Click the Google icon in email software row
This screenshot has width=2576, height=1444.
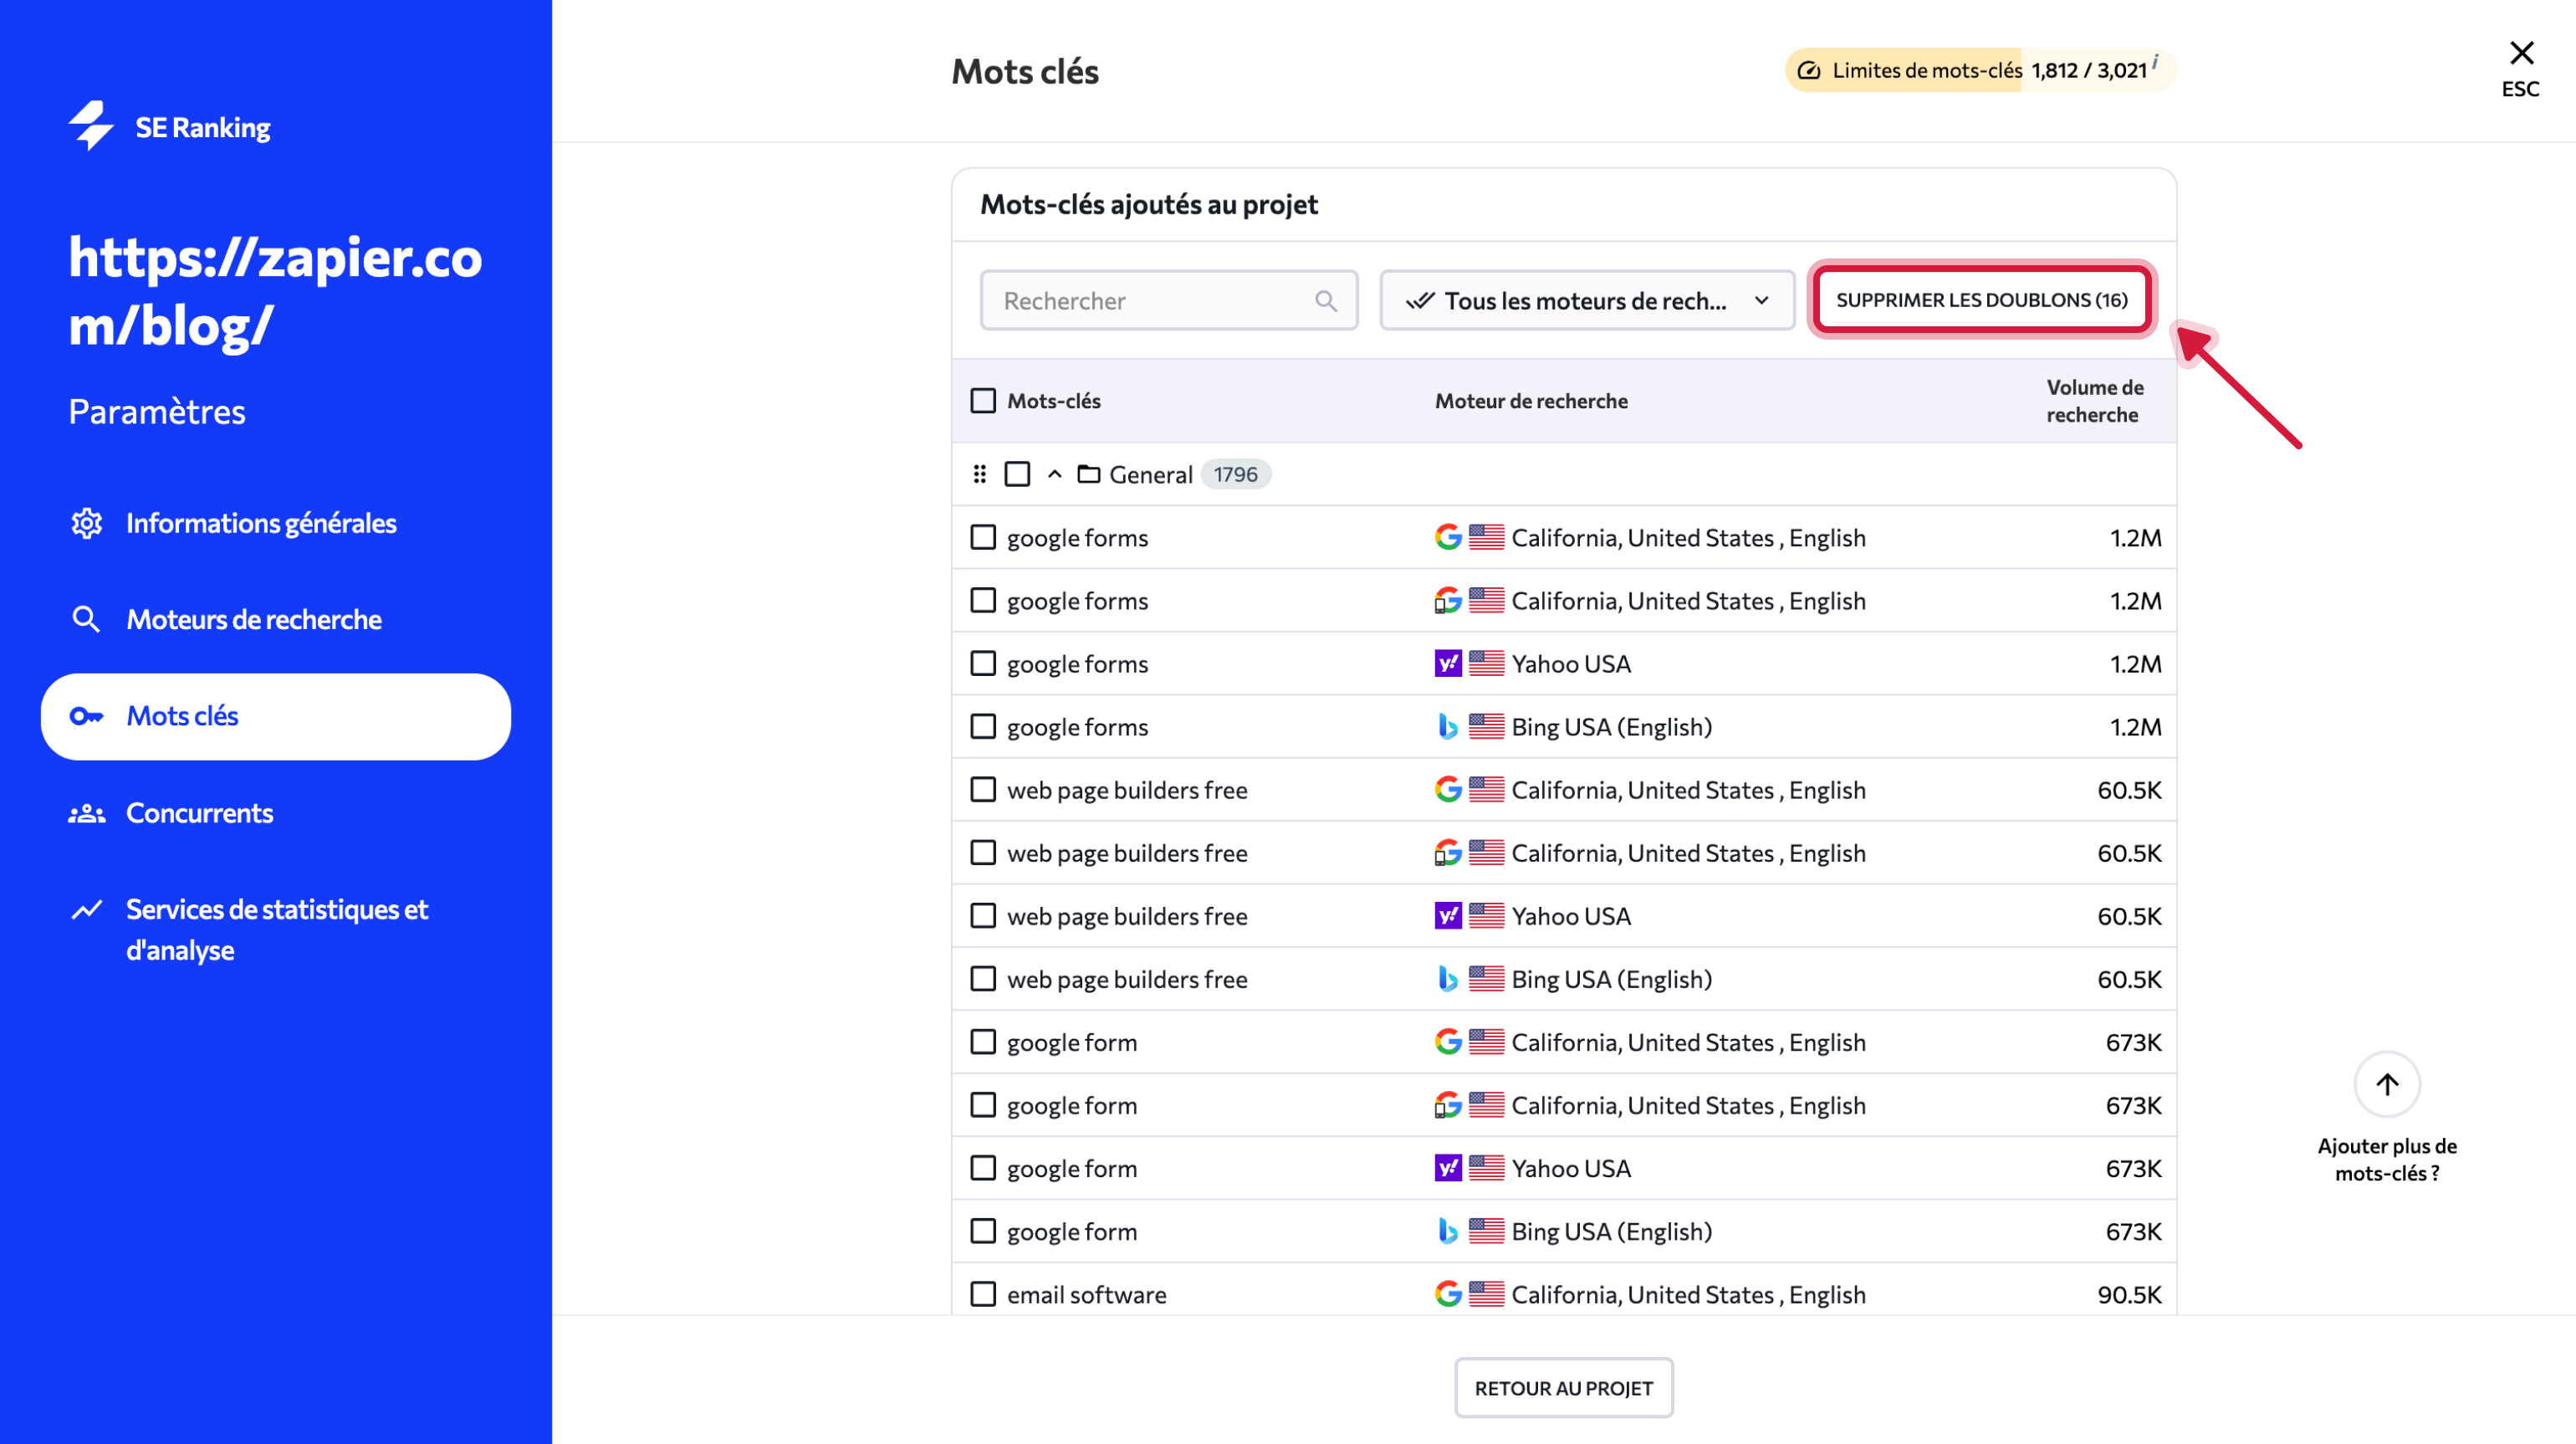click(x=1448, y=1294)
